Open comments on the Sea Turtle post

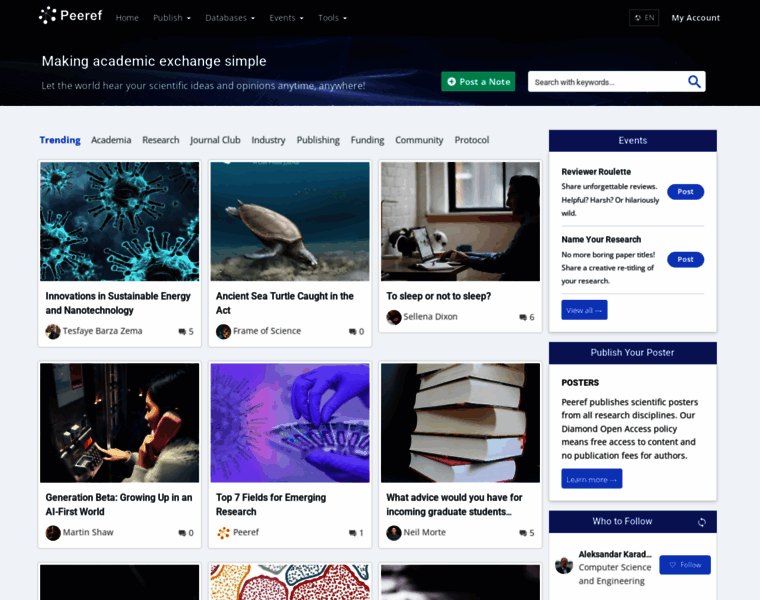pyautogui.click(x=352, y=332)
